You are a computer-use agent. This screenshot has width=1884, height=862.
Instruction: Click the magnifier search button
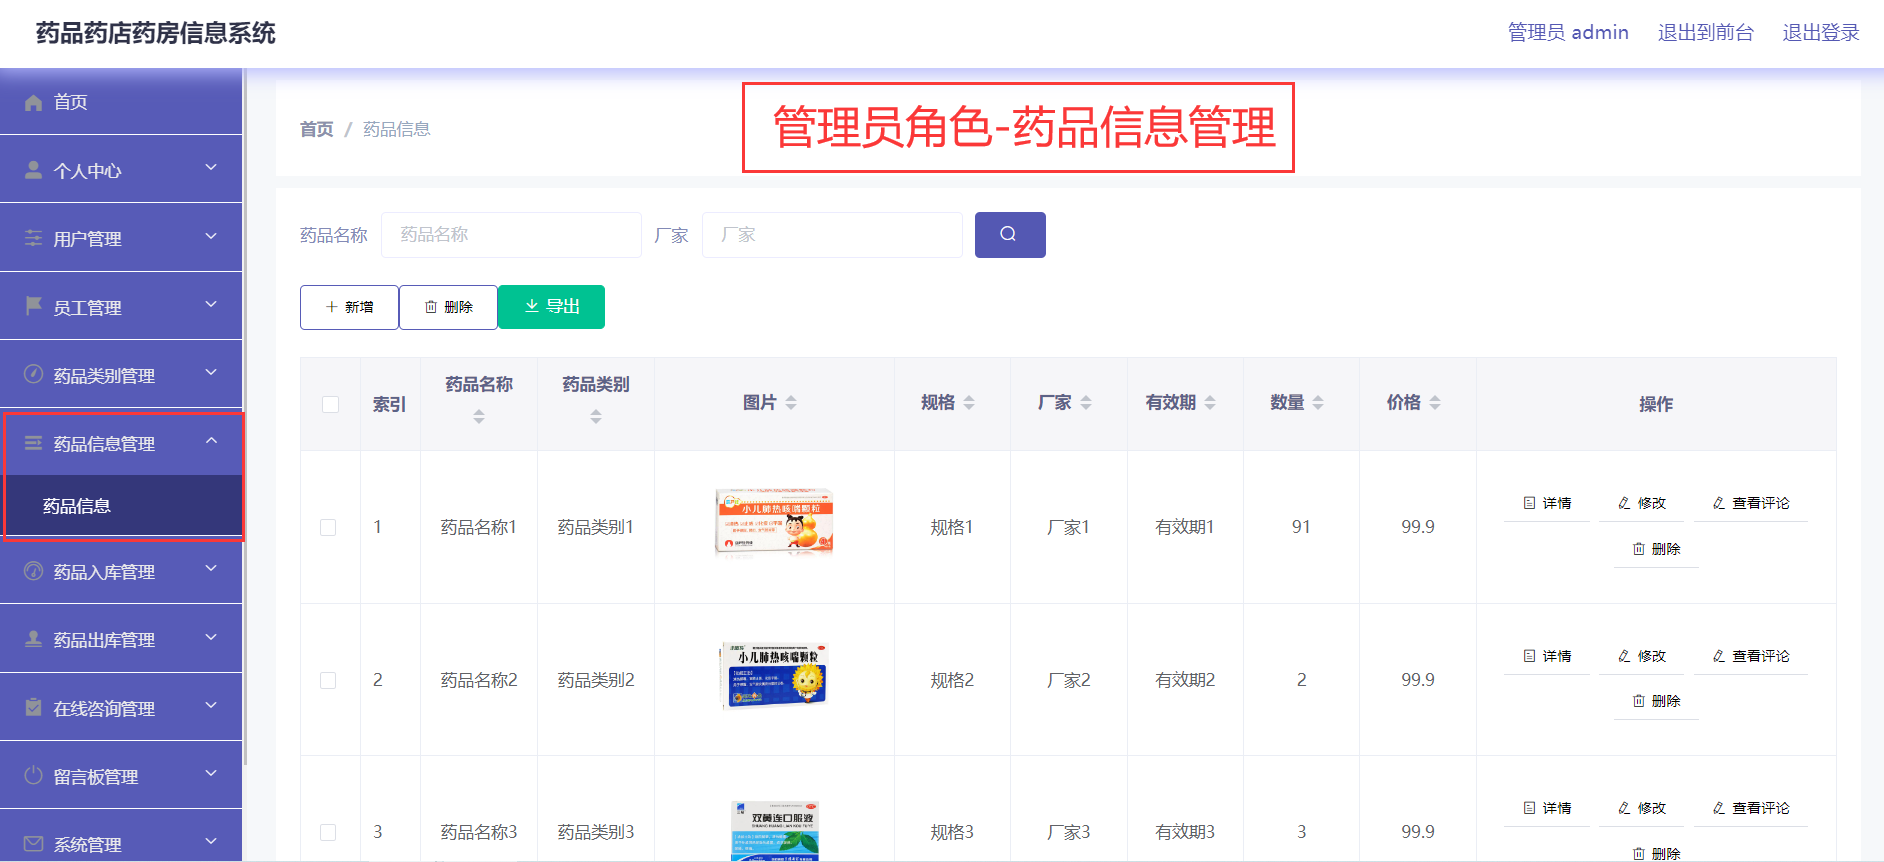[1010, 235]
